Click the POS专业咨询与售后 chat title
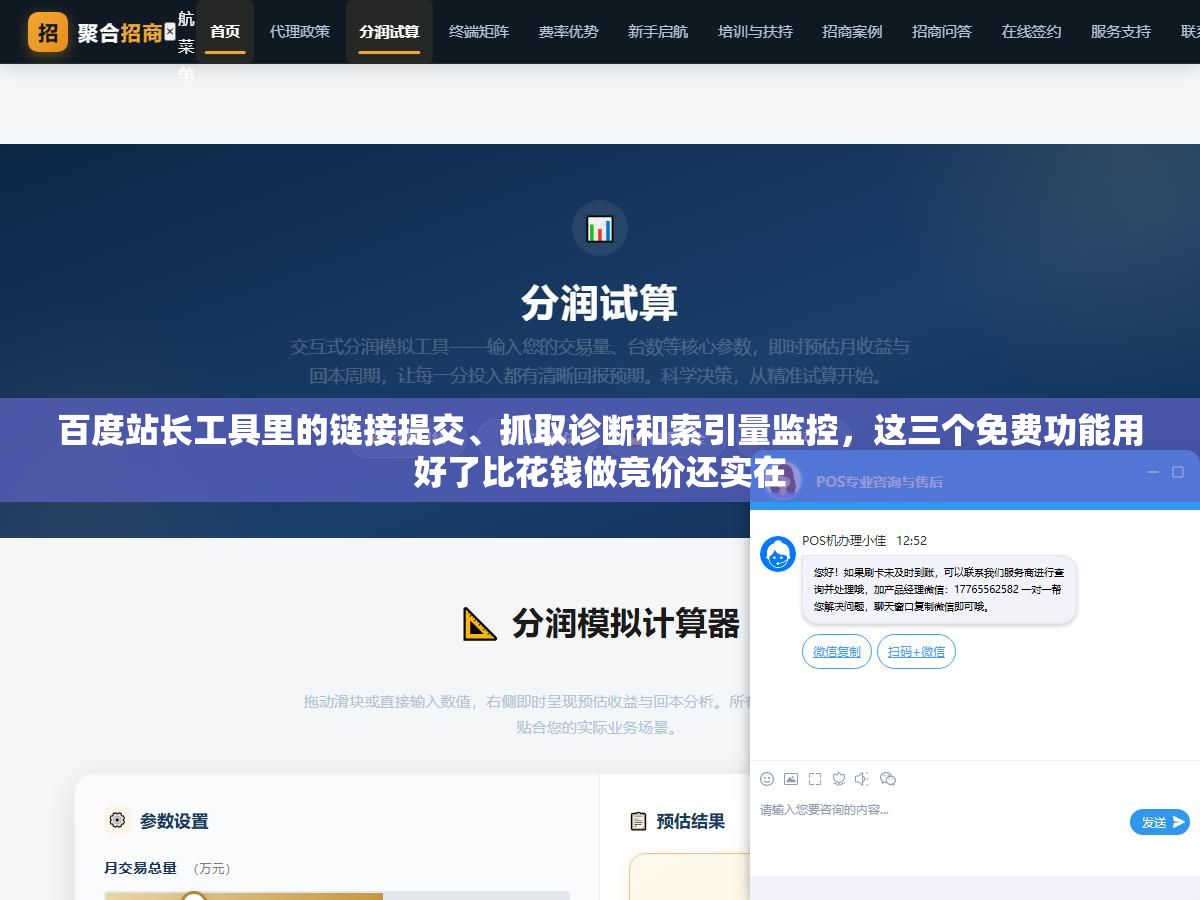Viewport: 1200px width, 900px height. (879, 481)
